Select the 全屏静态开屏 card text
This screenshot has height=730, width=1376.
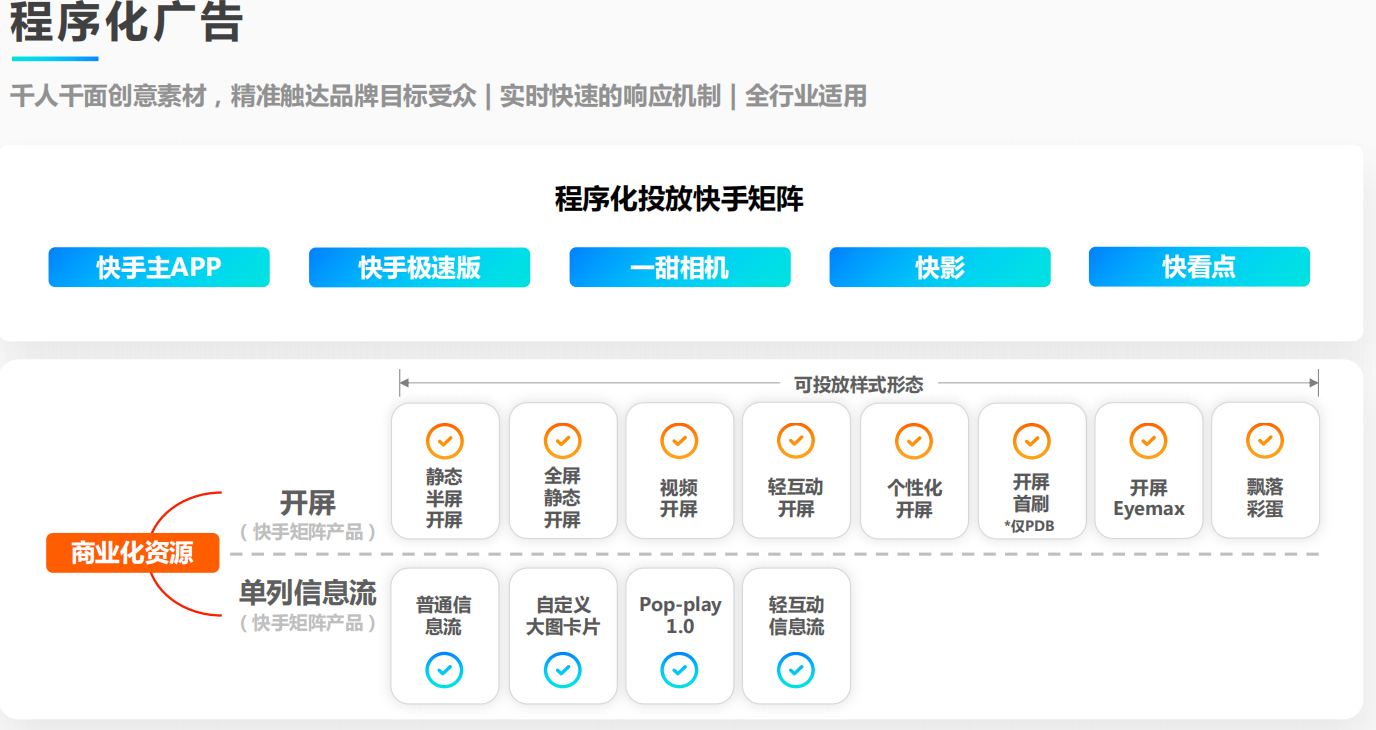click(x=562, y=498)
